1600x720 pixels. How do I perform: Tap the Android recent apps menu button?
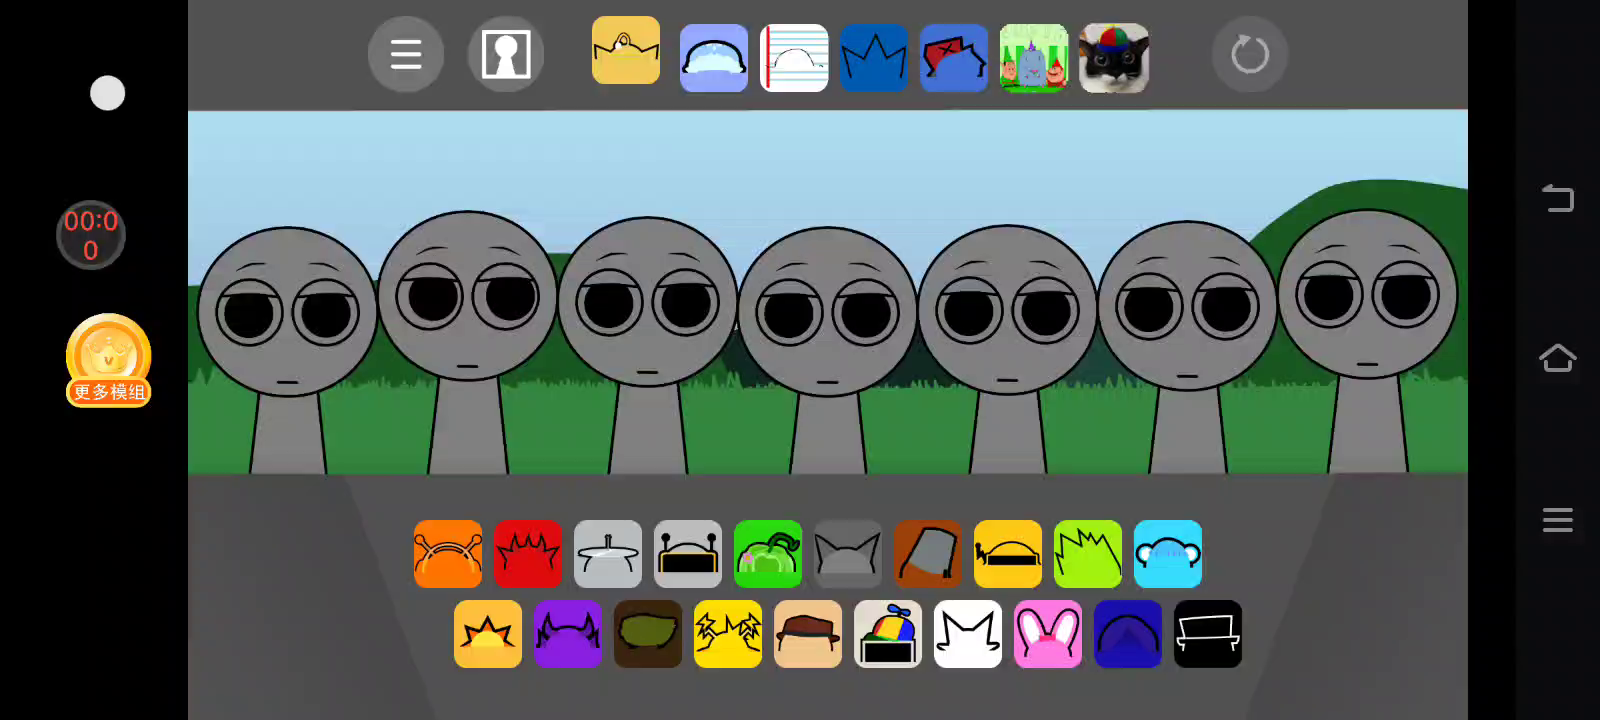[1557, 520]
